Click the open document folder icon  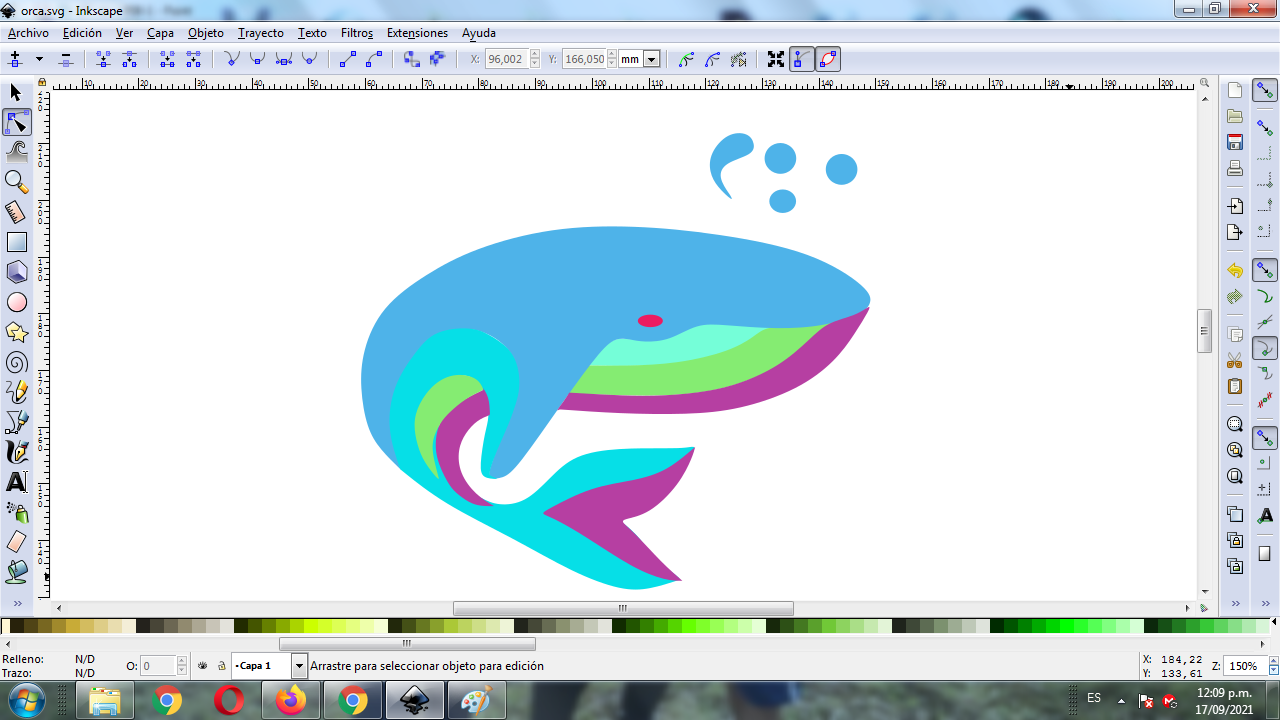(1235, 116)
